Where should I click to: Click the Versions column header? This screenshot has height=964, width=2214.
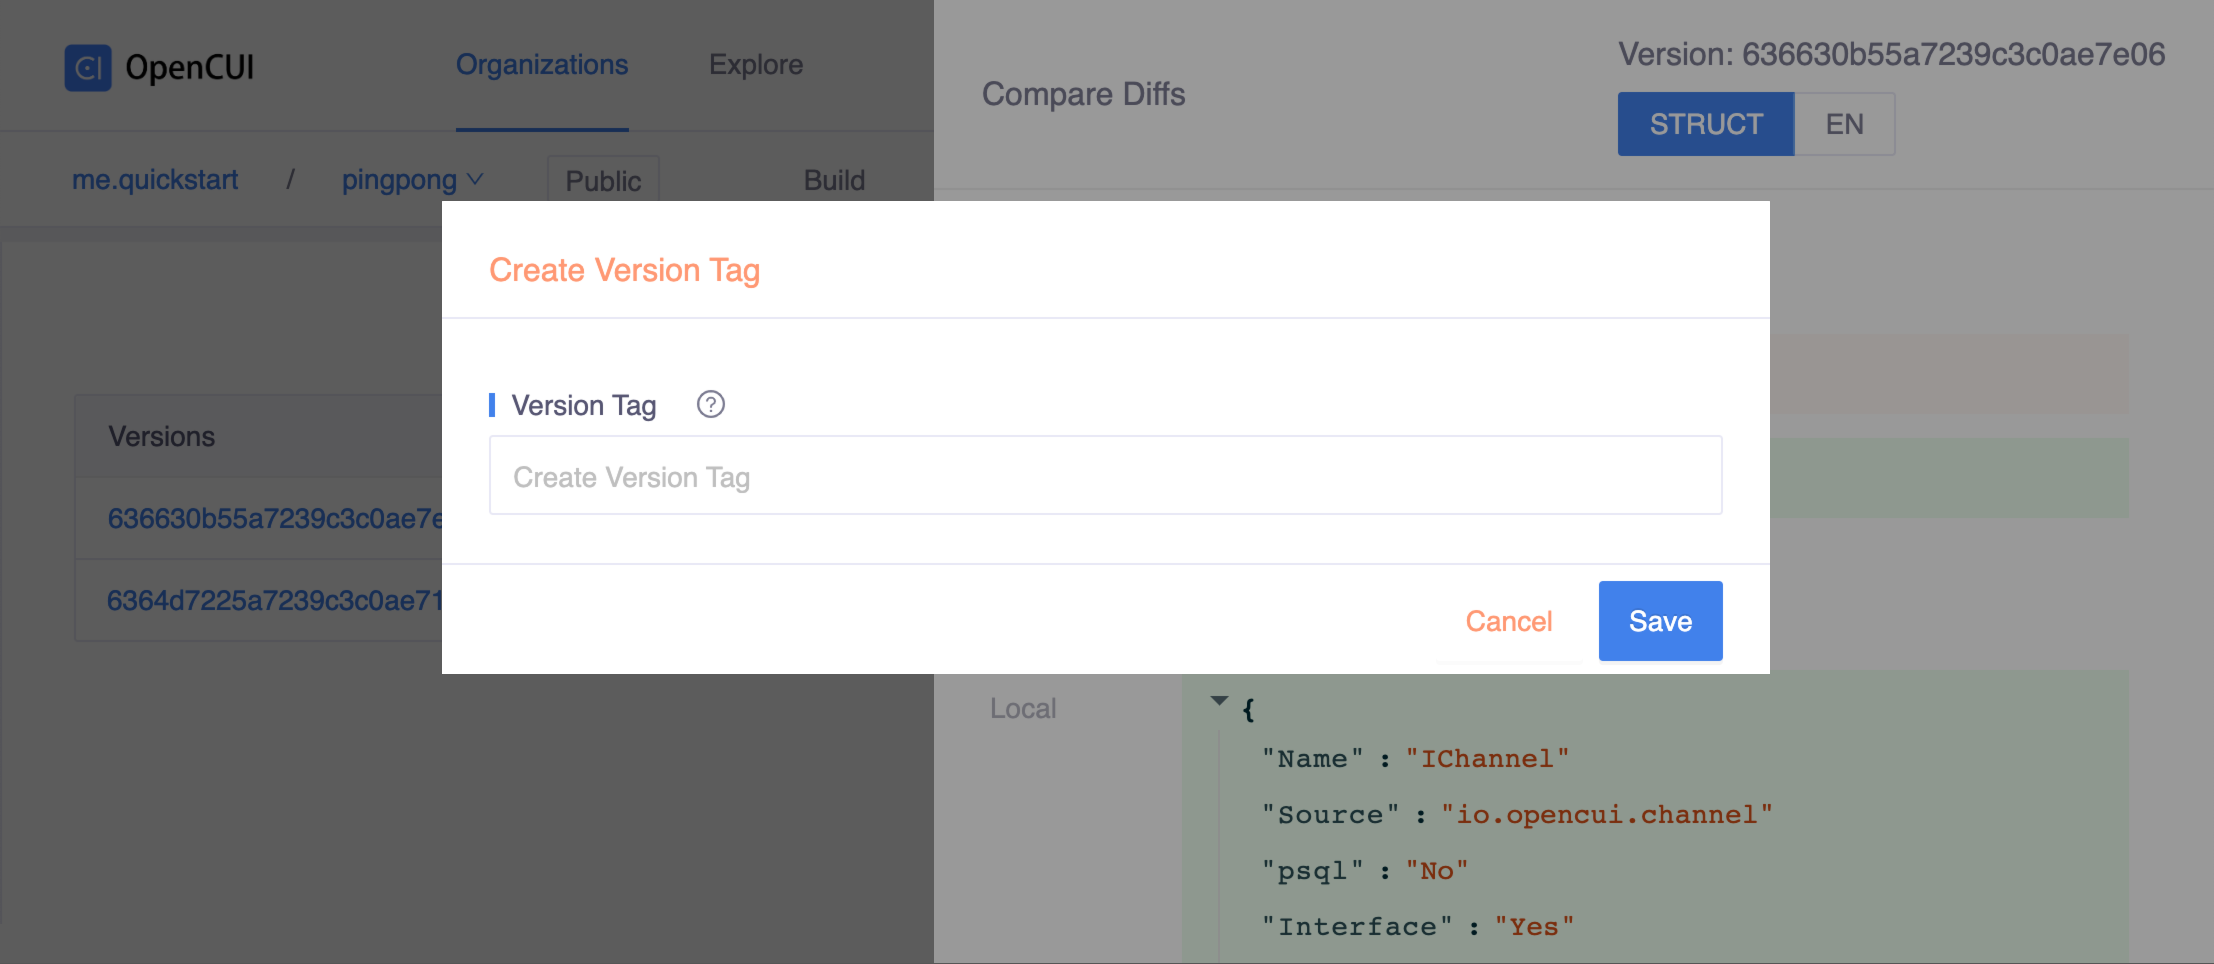click(x=162, y=436)
